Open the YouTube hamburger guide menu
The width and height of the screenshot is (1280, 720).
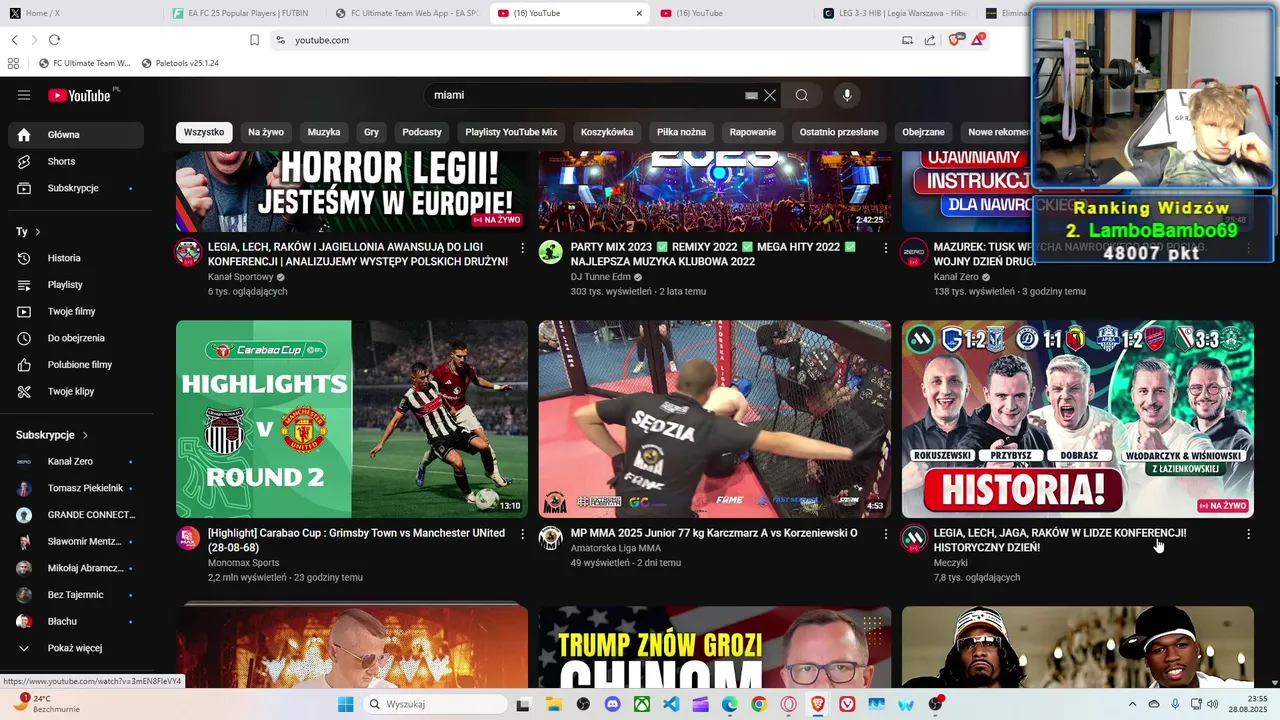click(x=24, y=95)
